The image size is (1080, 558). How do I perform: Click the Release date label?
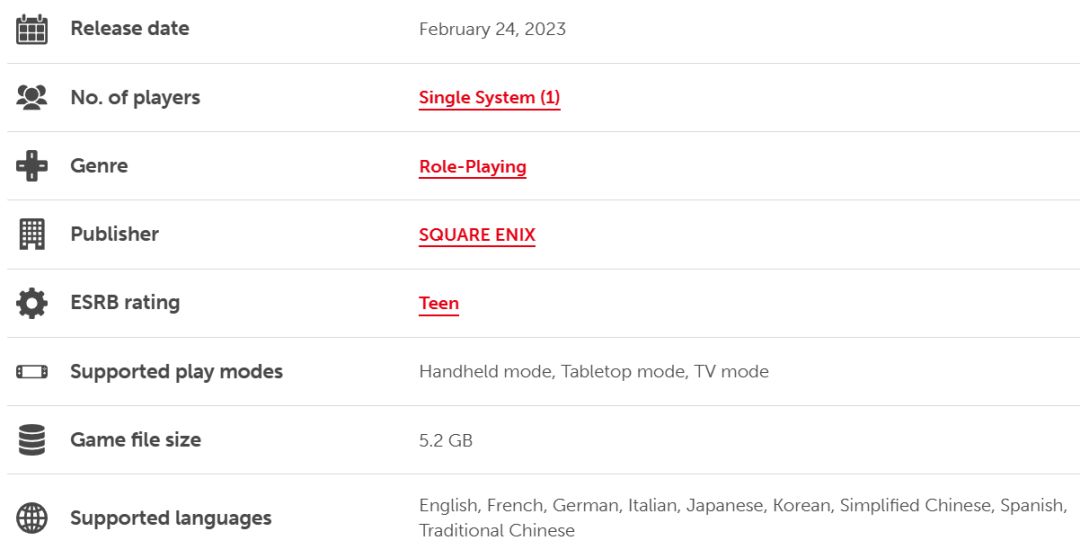[129, 29]
